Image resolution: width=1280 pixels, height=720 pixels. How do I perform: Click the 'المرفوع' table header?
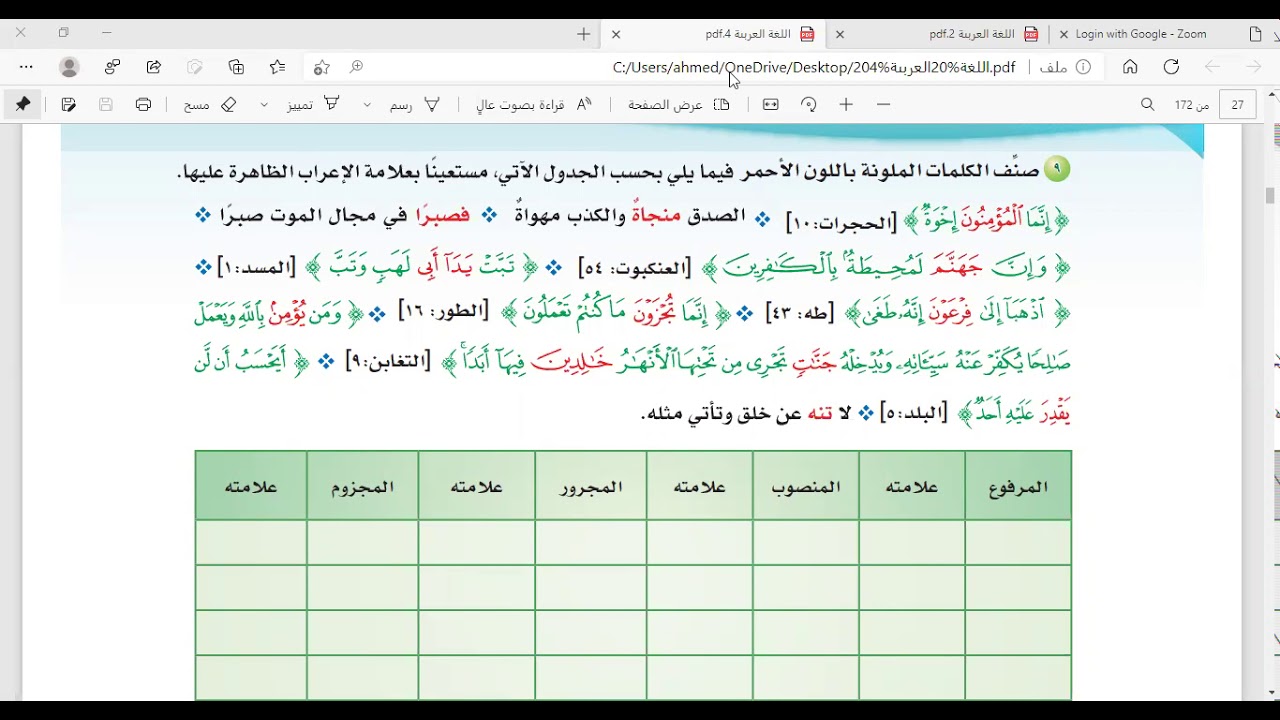click(x=1018, y=487)
